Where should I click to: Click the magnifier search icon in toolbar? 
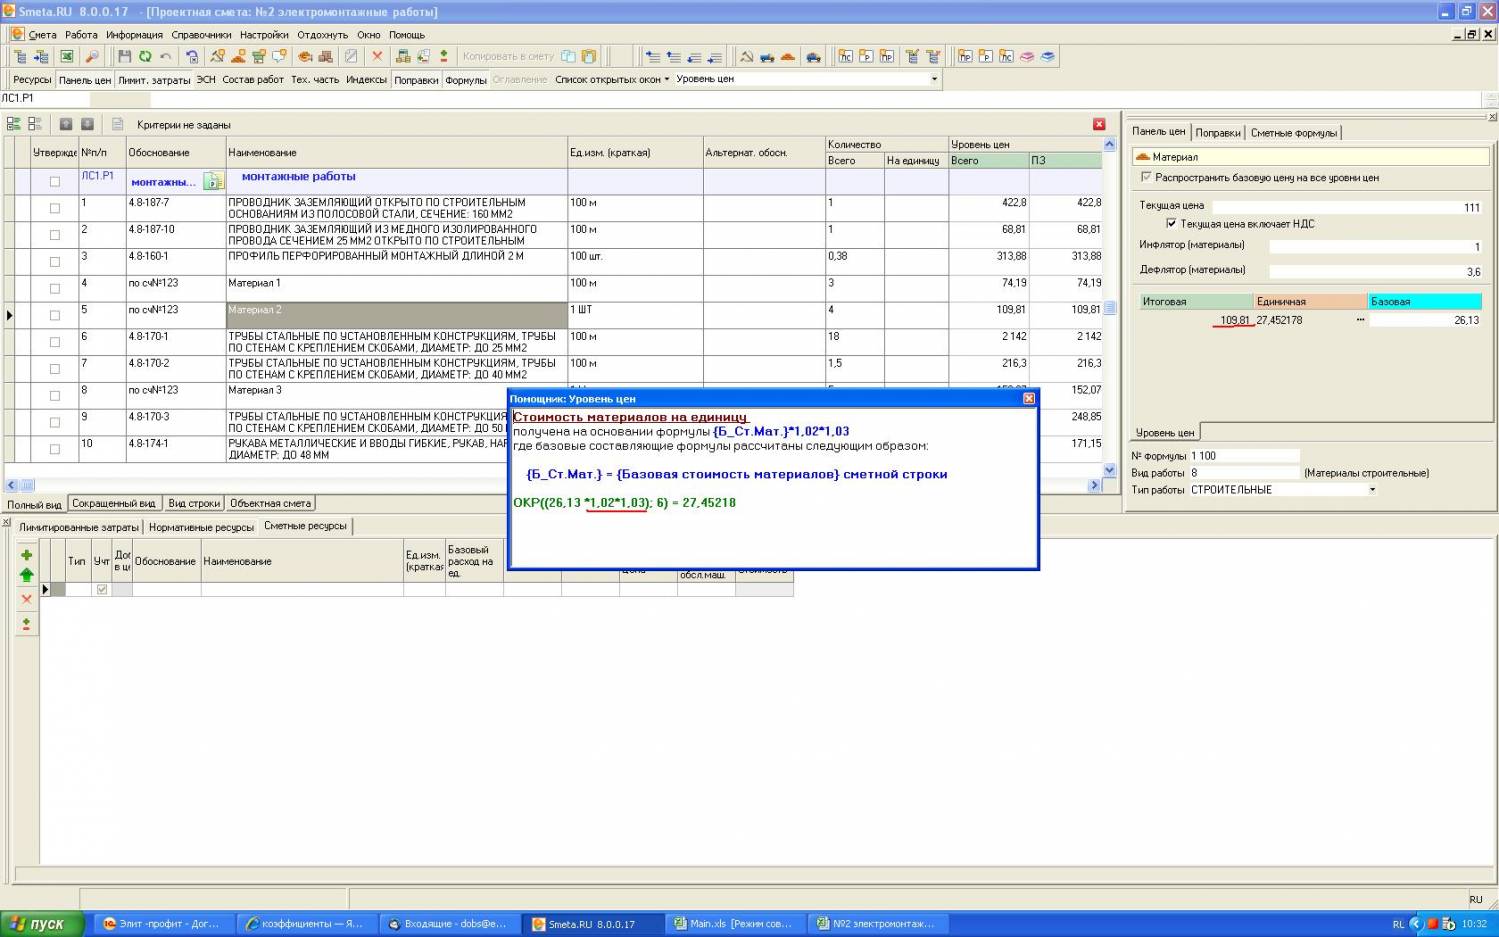coord(92,57)
